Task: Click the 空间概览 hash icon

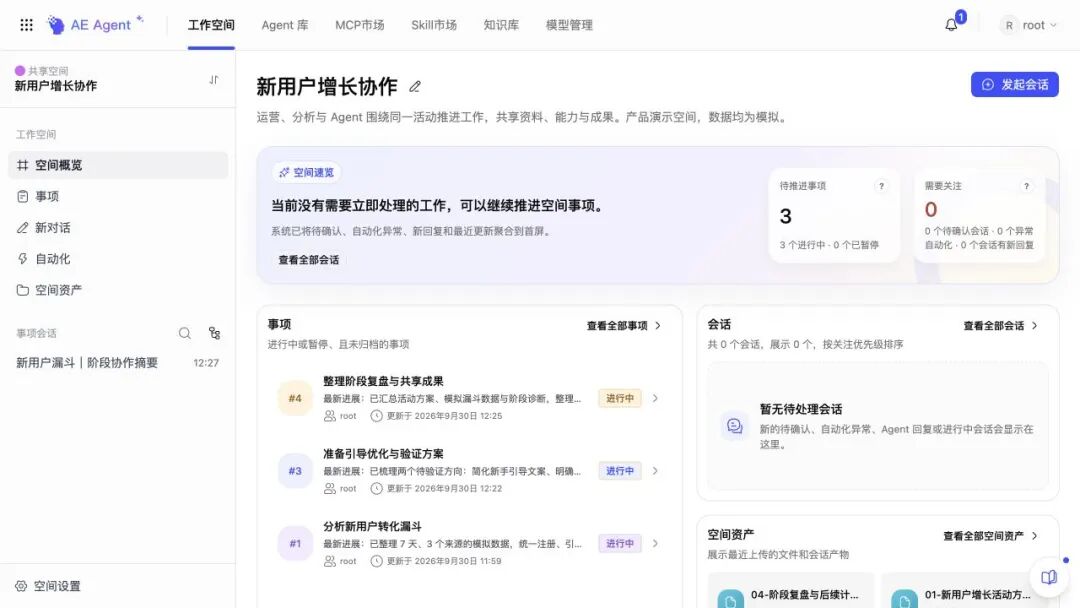Action: (x=23, y=165)
